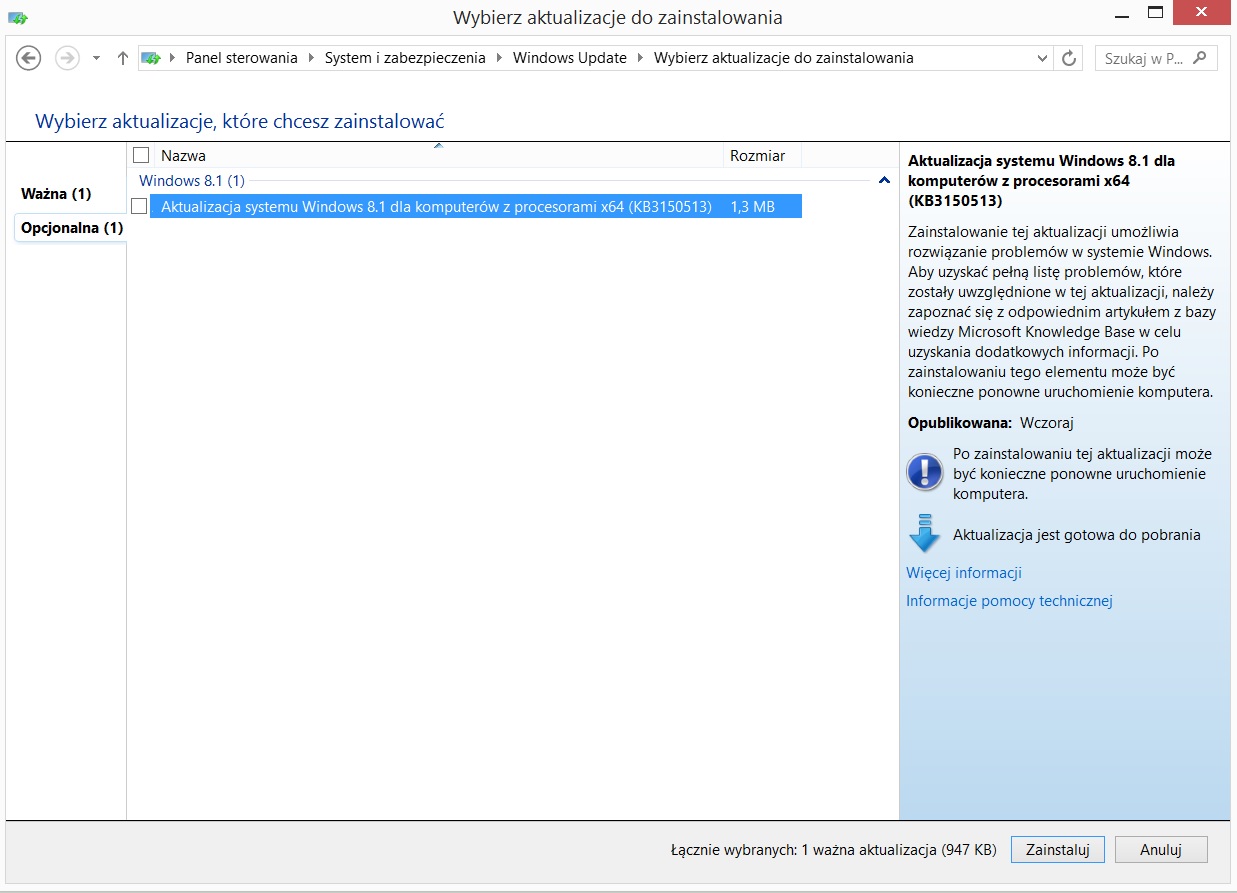1237x893 pixels.
Task: Open Panel sterowania breadcrumb
Action: (x=241, y=58)
